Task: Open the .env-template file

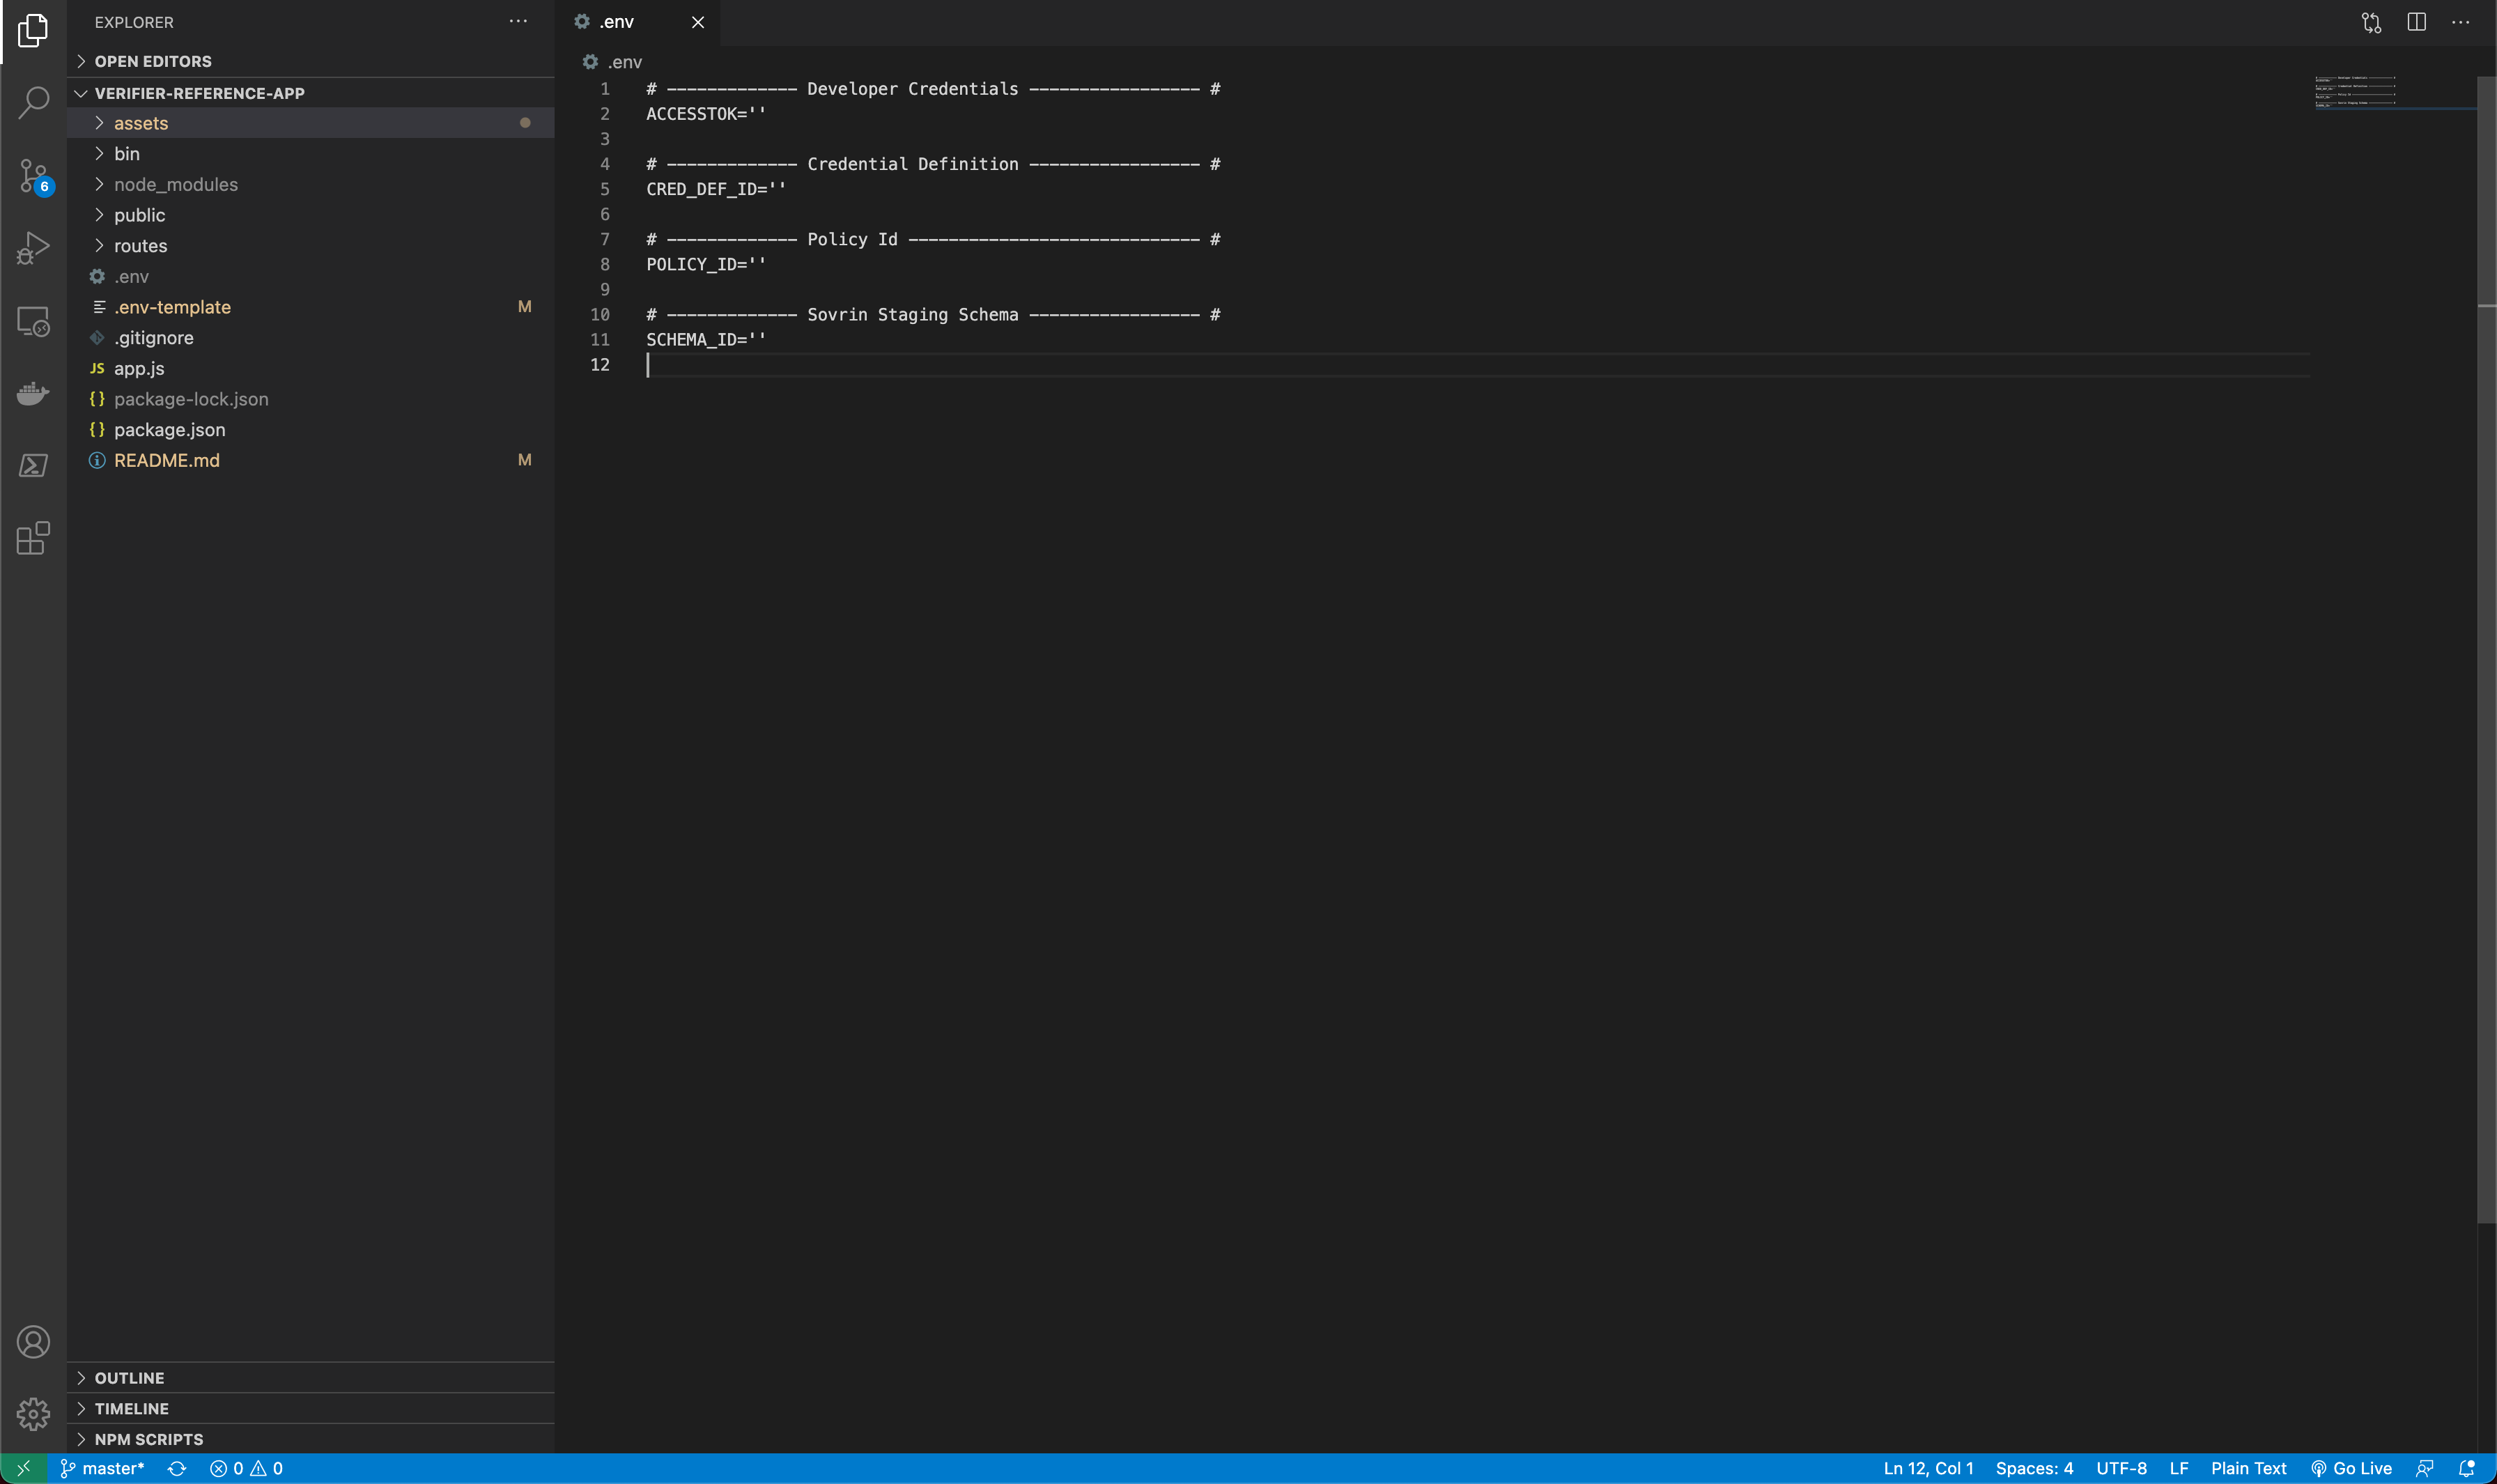Action: point(311,307)
